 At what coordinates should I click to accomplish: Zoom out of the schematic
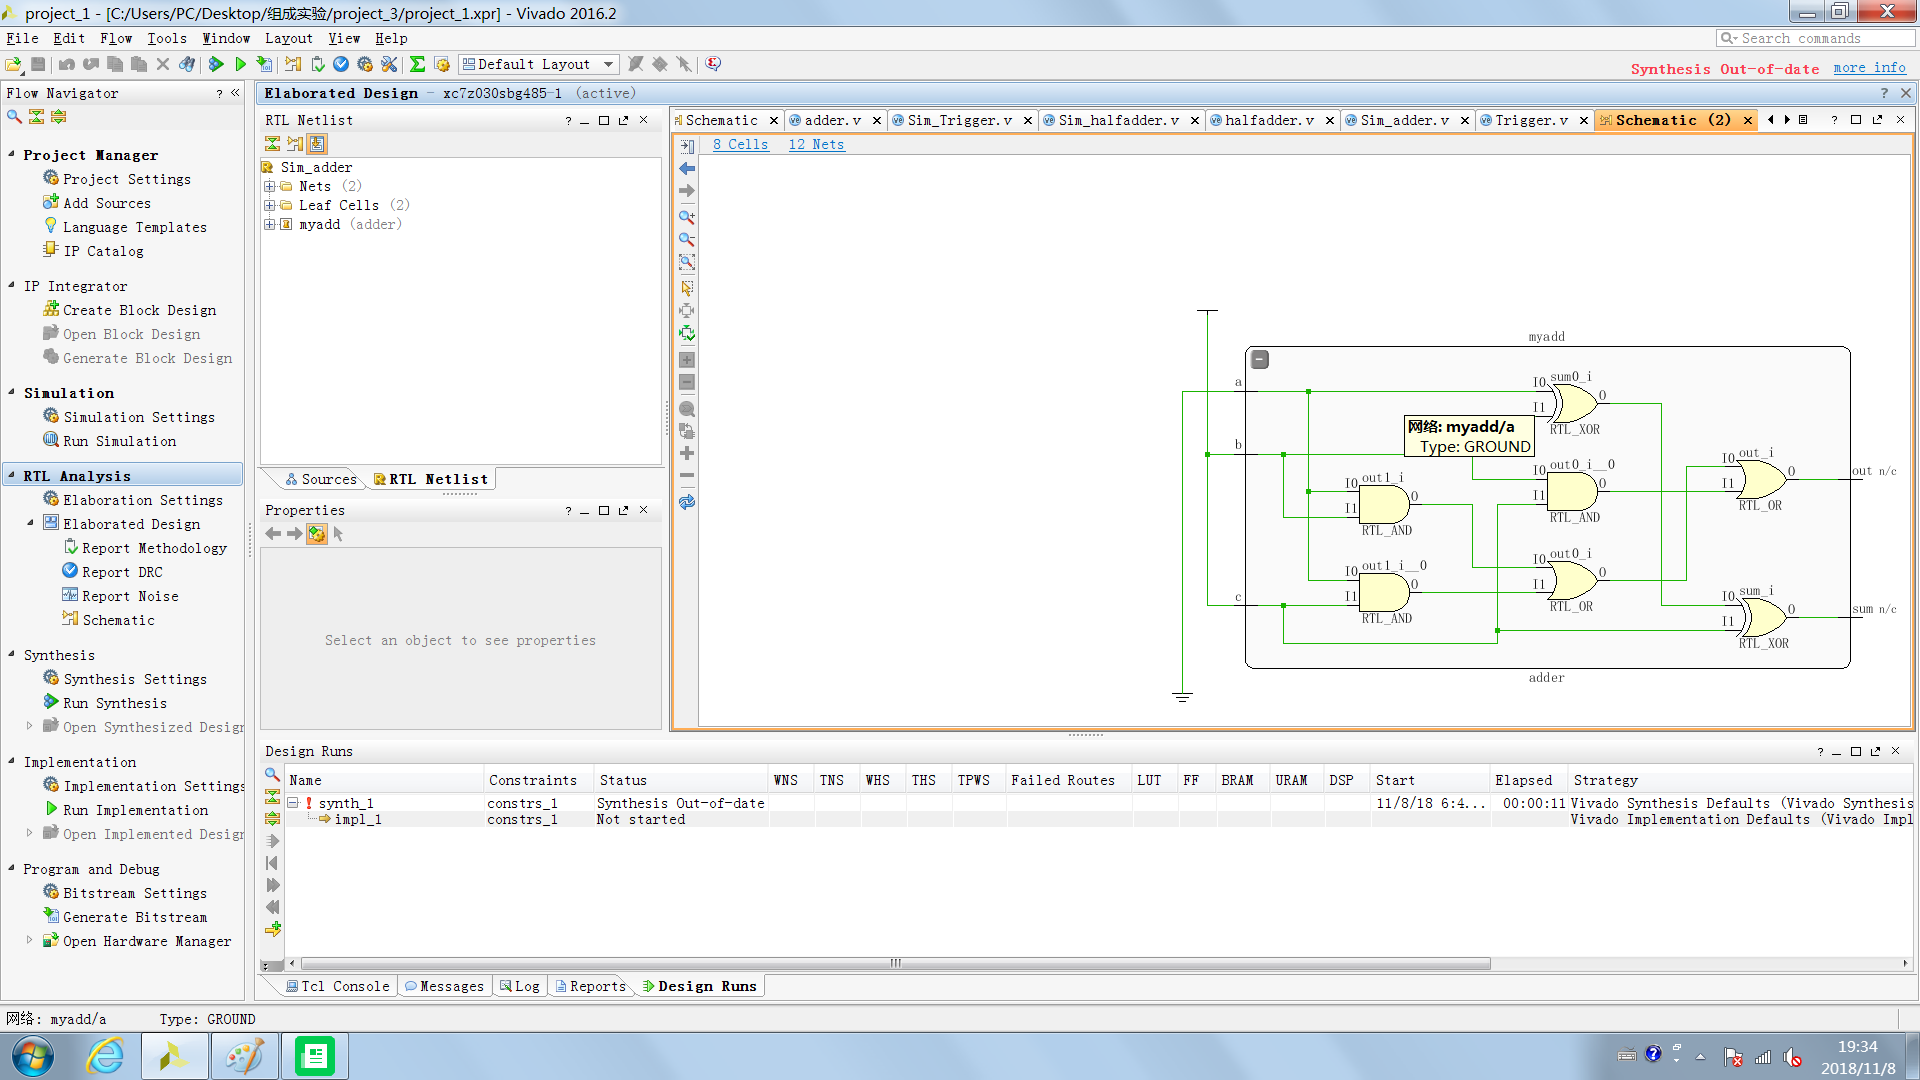click(687, 240)
